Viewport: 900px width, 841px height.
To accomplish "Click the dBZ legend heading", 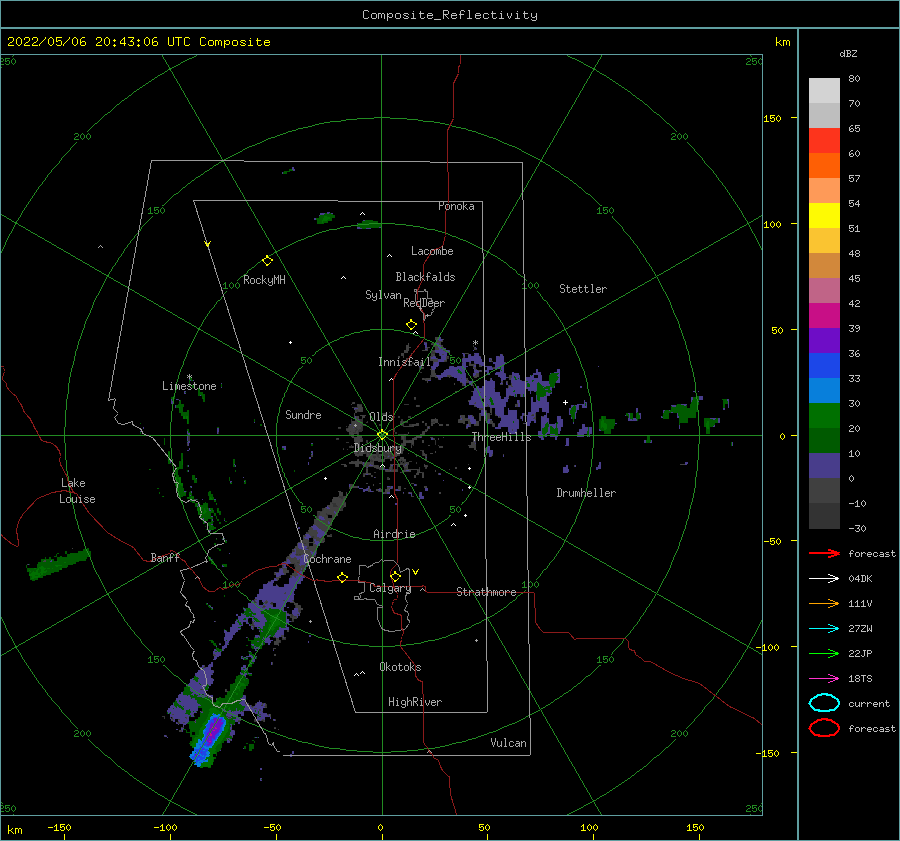I will coord(848,53).
